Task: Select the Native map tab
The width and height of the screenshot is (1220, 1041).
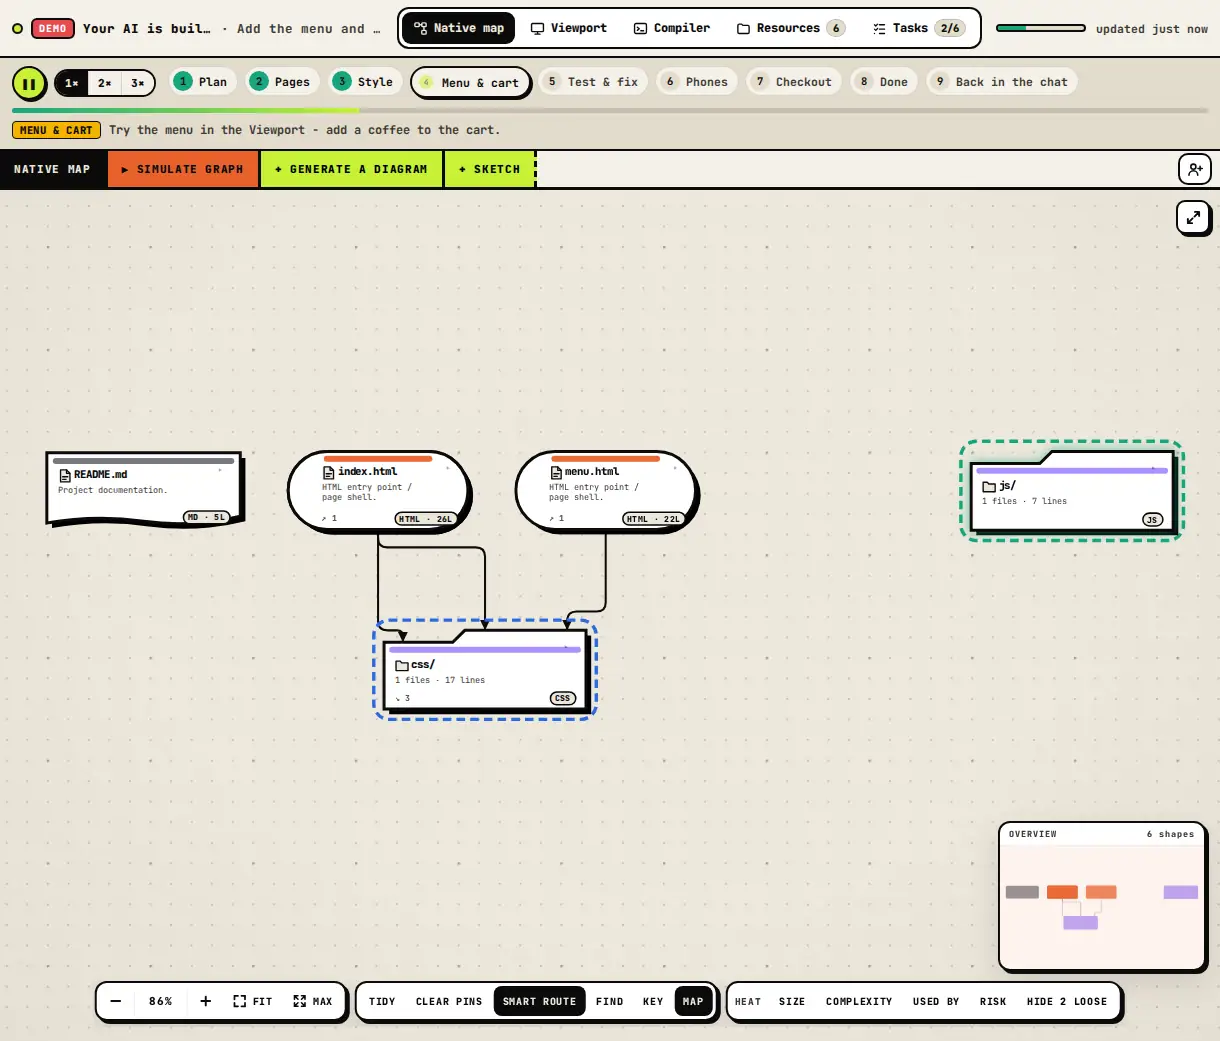Action: [x=459, y=28]
